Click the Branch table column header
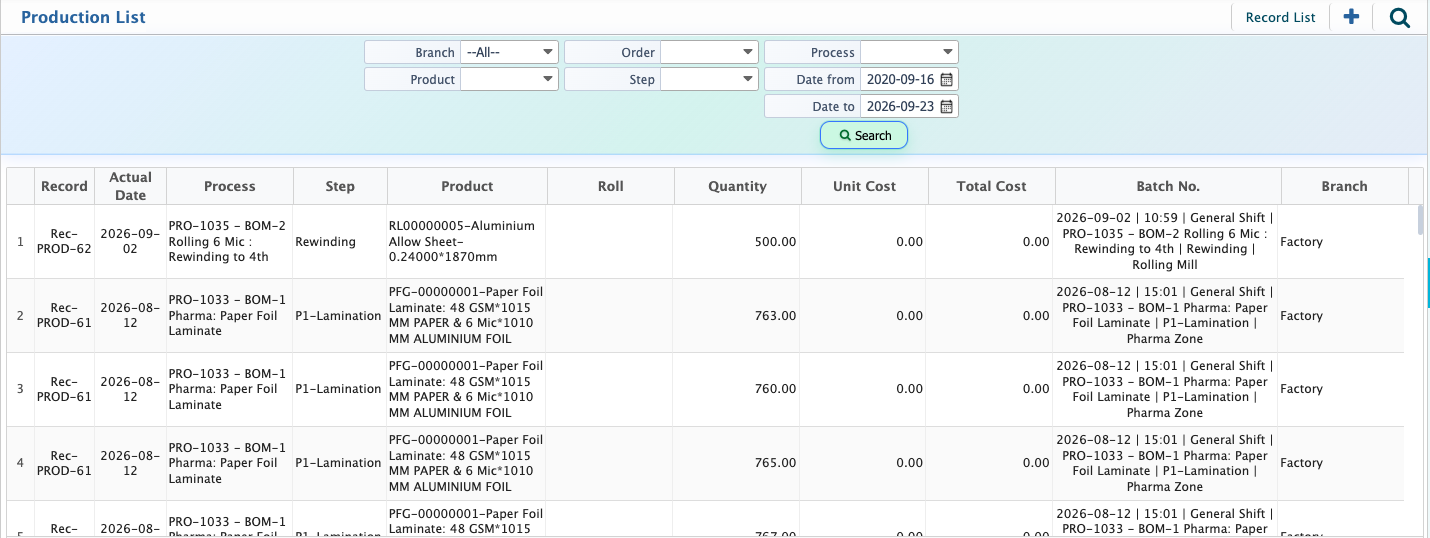 pyautogui.click(x=1344, y=186)
